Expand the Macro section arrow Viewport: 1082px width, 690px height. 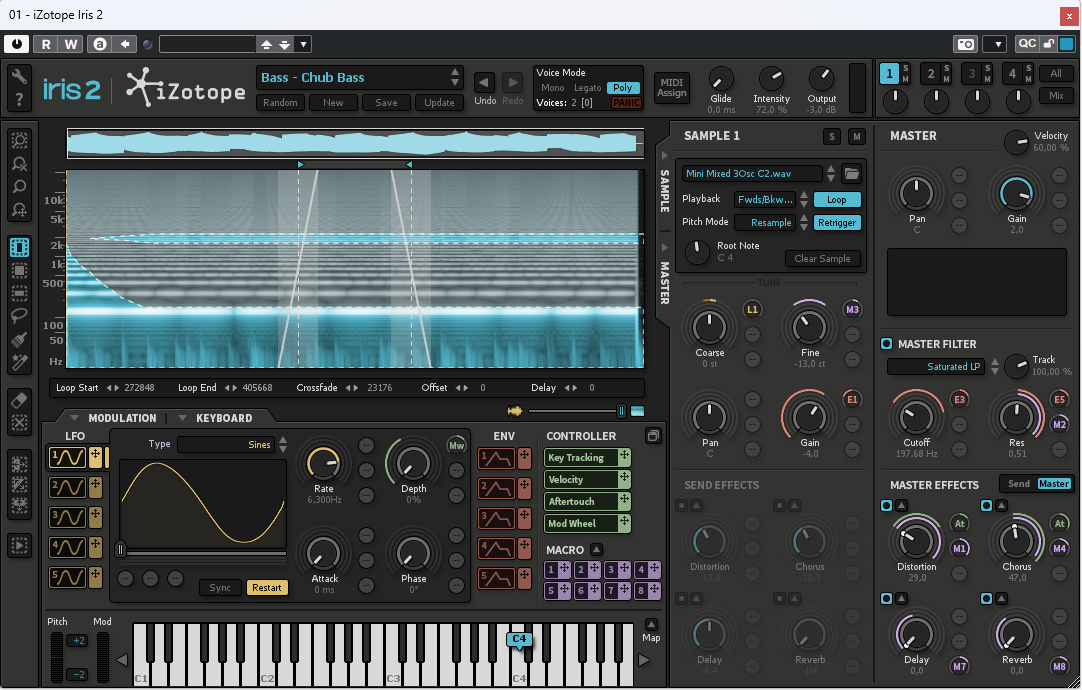tap(596, 549)
